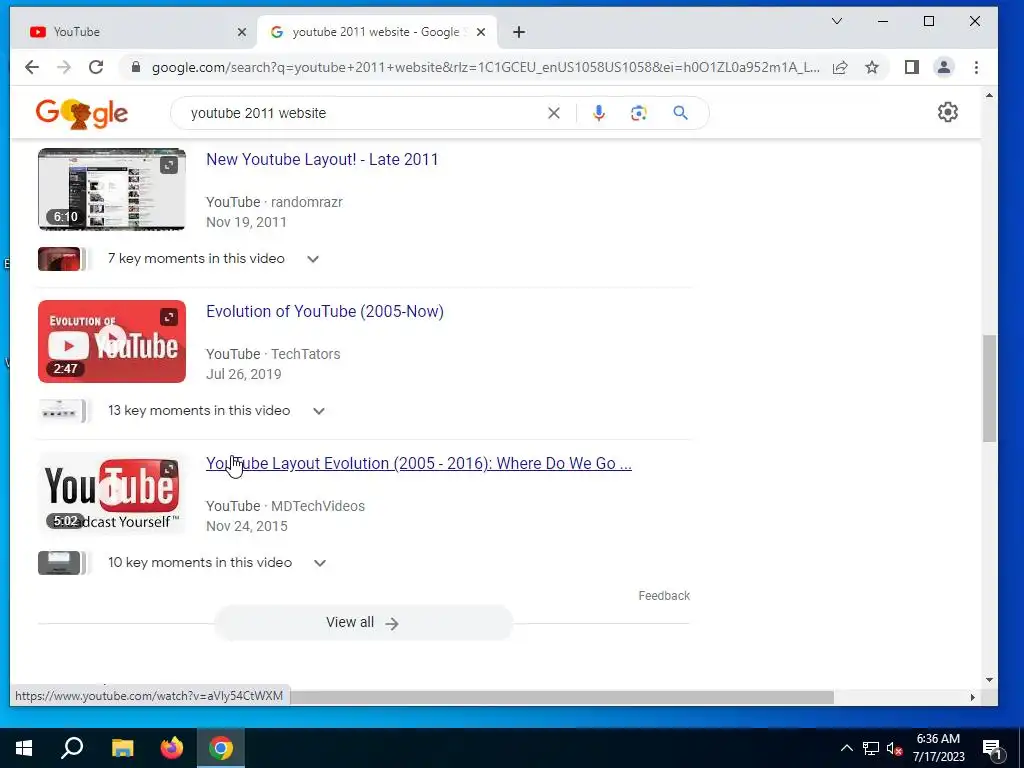This screenshot has height=768, width=1024.
Task: Open the Chrome three-dot menu
Action: click(976, 67)
